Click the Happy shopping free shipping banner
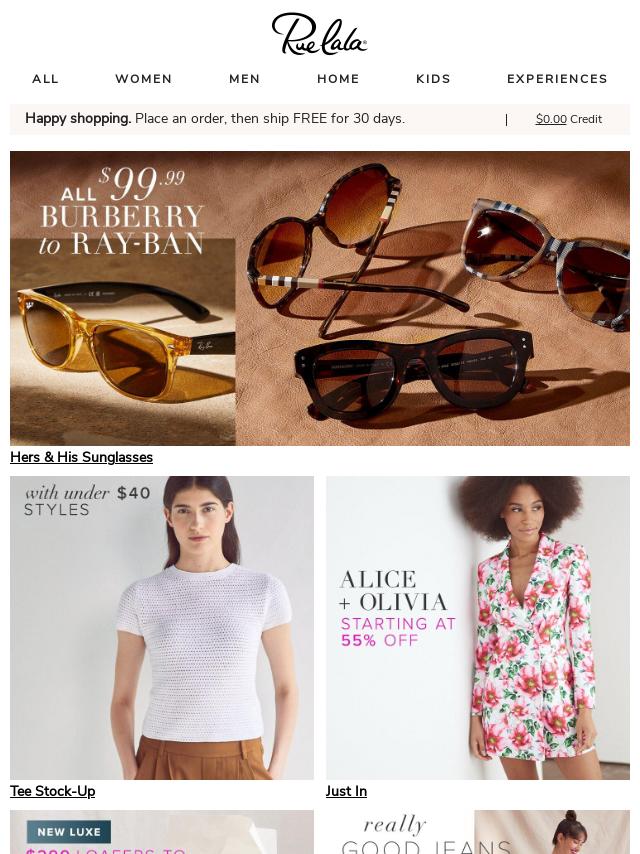 (x=215, y=119)
